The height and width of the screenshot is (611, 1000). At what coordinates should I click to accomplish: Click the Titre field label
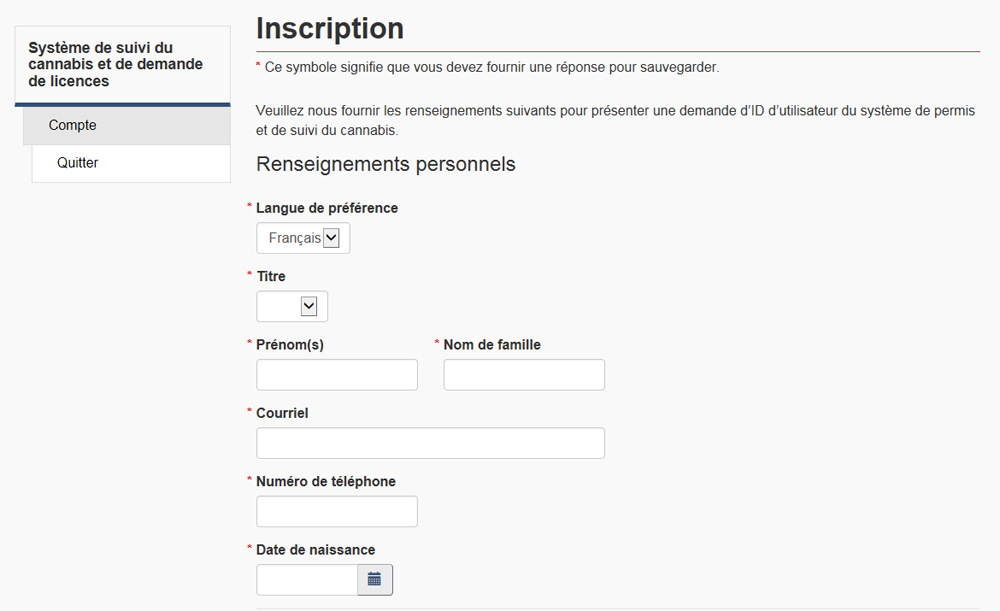pos(271,276)
